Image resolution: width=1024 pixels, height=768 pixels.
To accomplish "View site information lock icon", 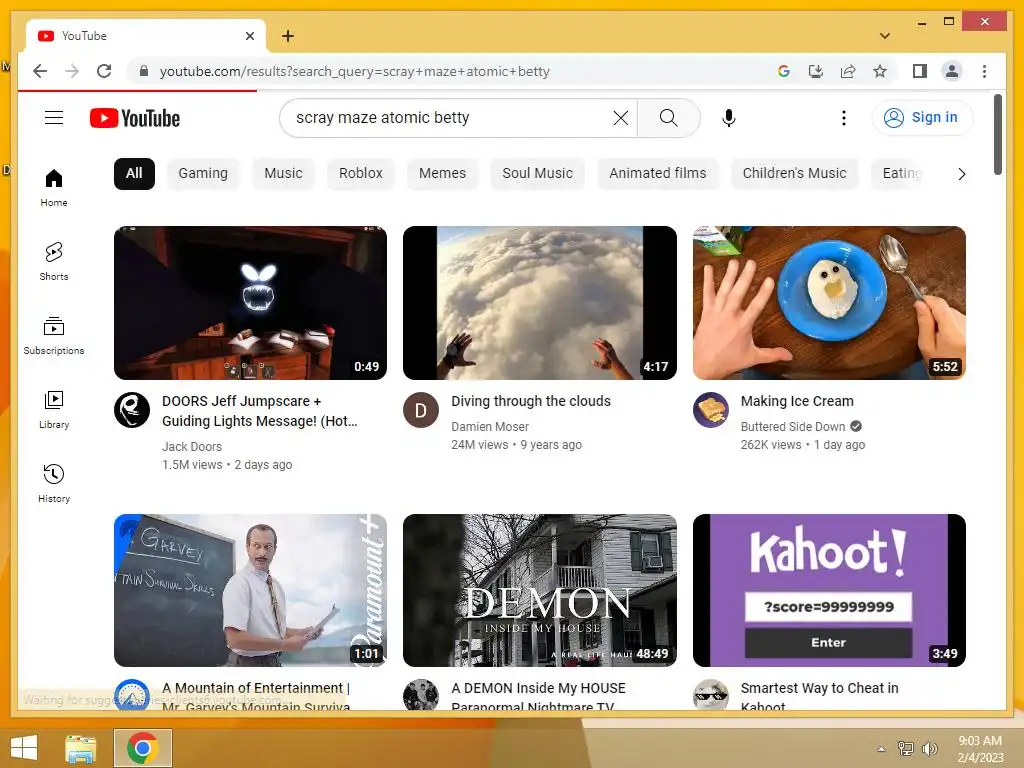I will click(x=144, y=71).
